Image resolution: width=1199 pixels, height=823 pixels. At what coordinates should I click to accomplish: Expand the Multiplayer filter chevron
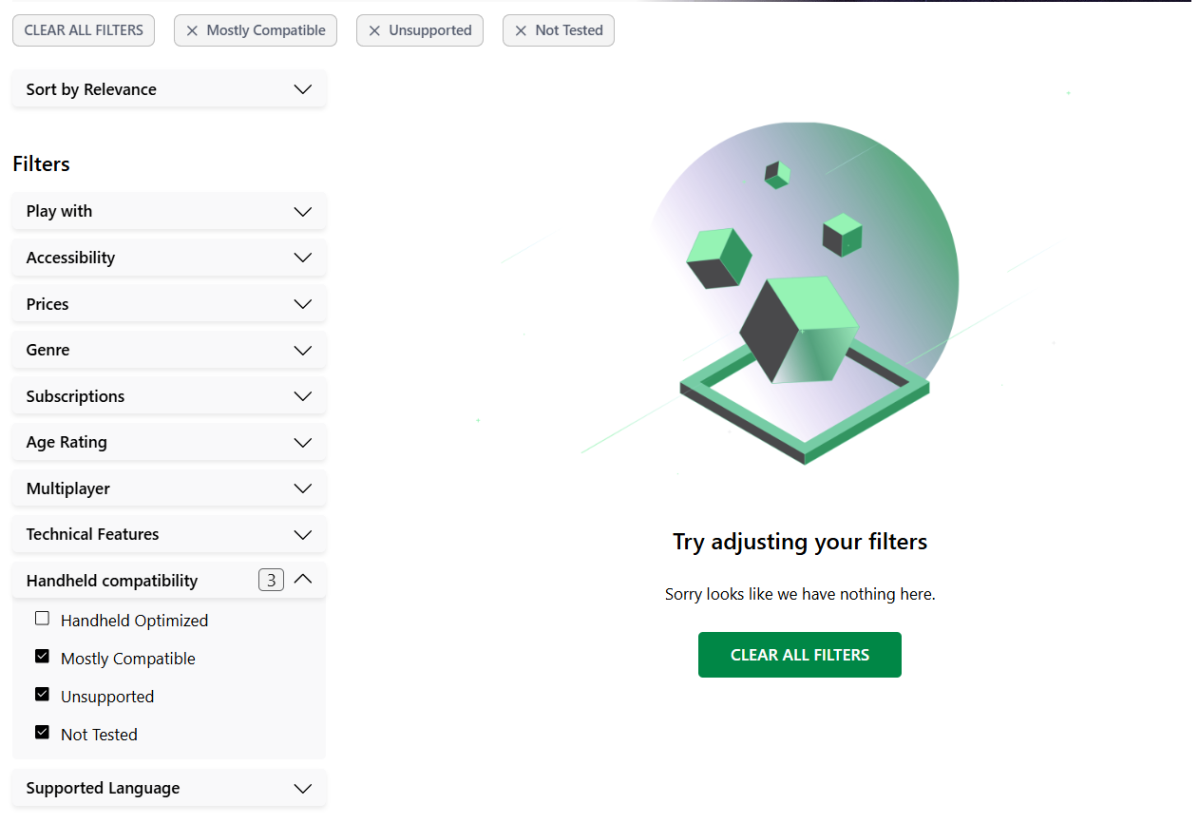click(x=303, y=488)
